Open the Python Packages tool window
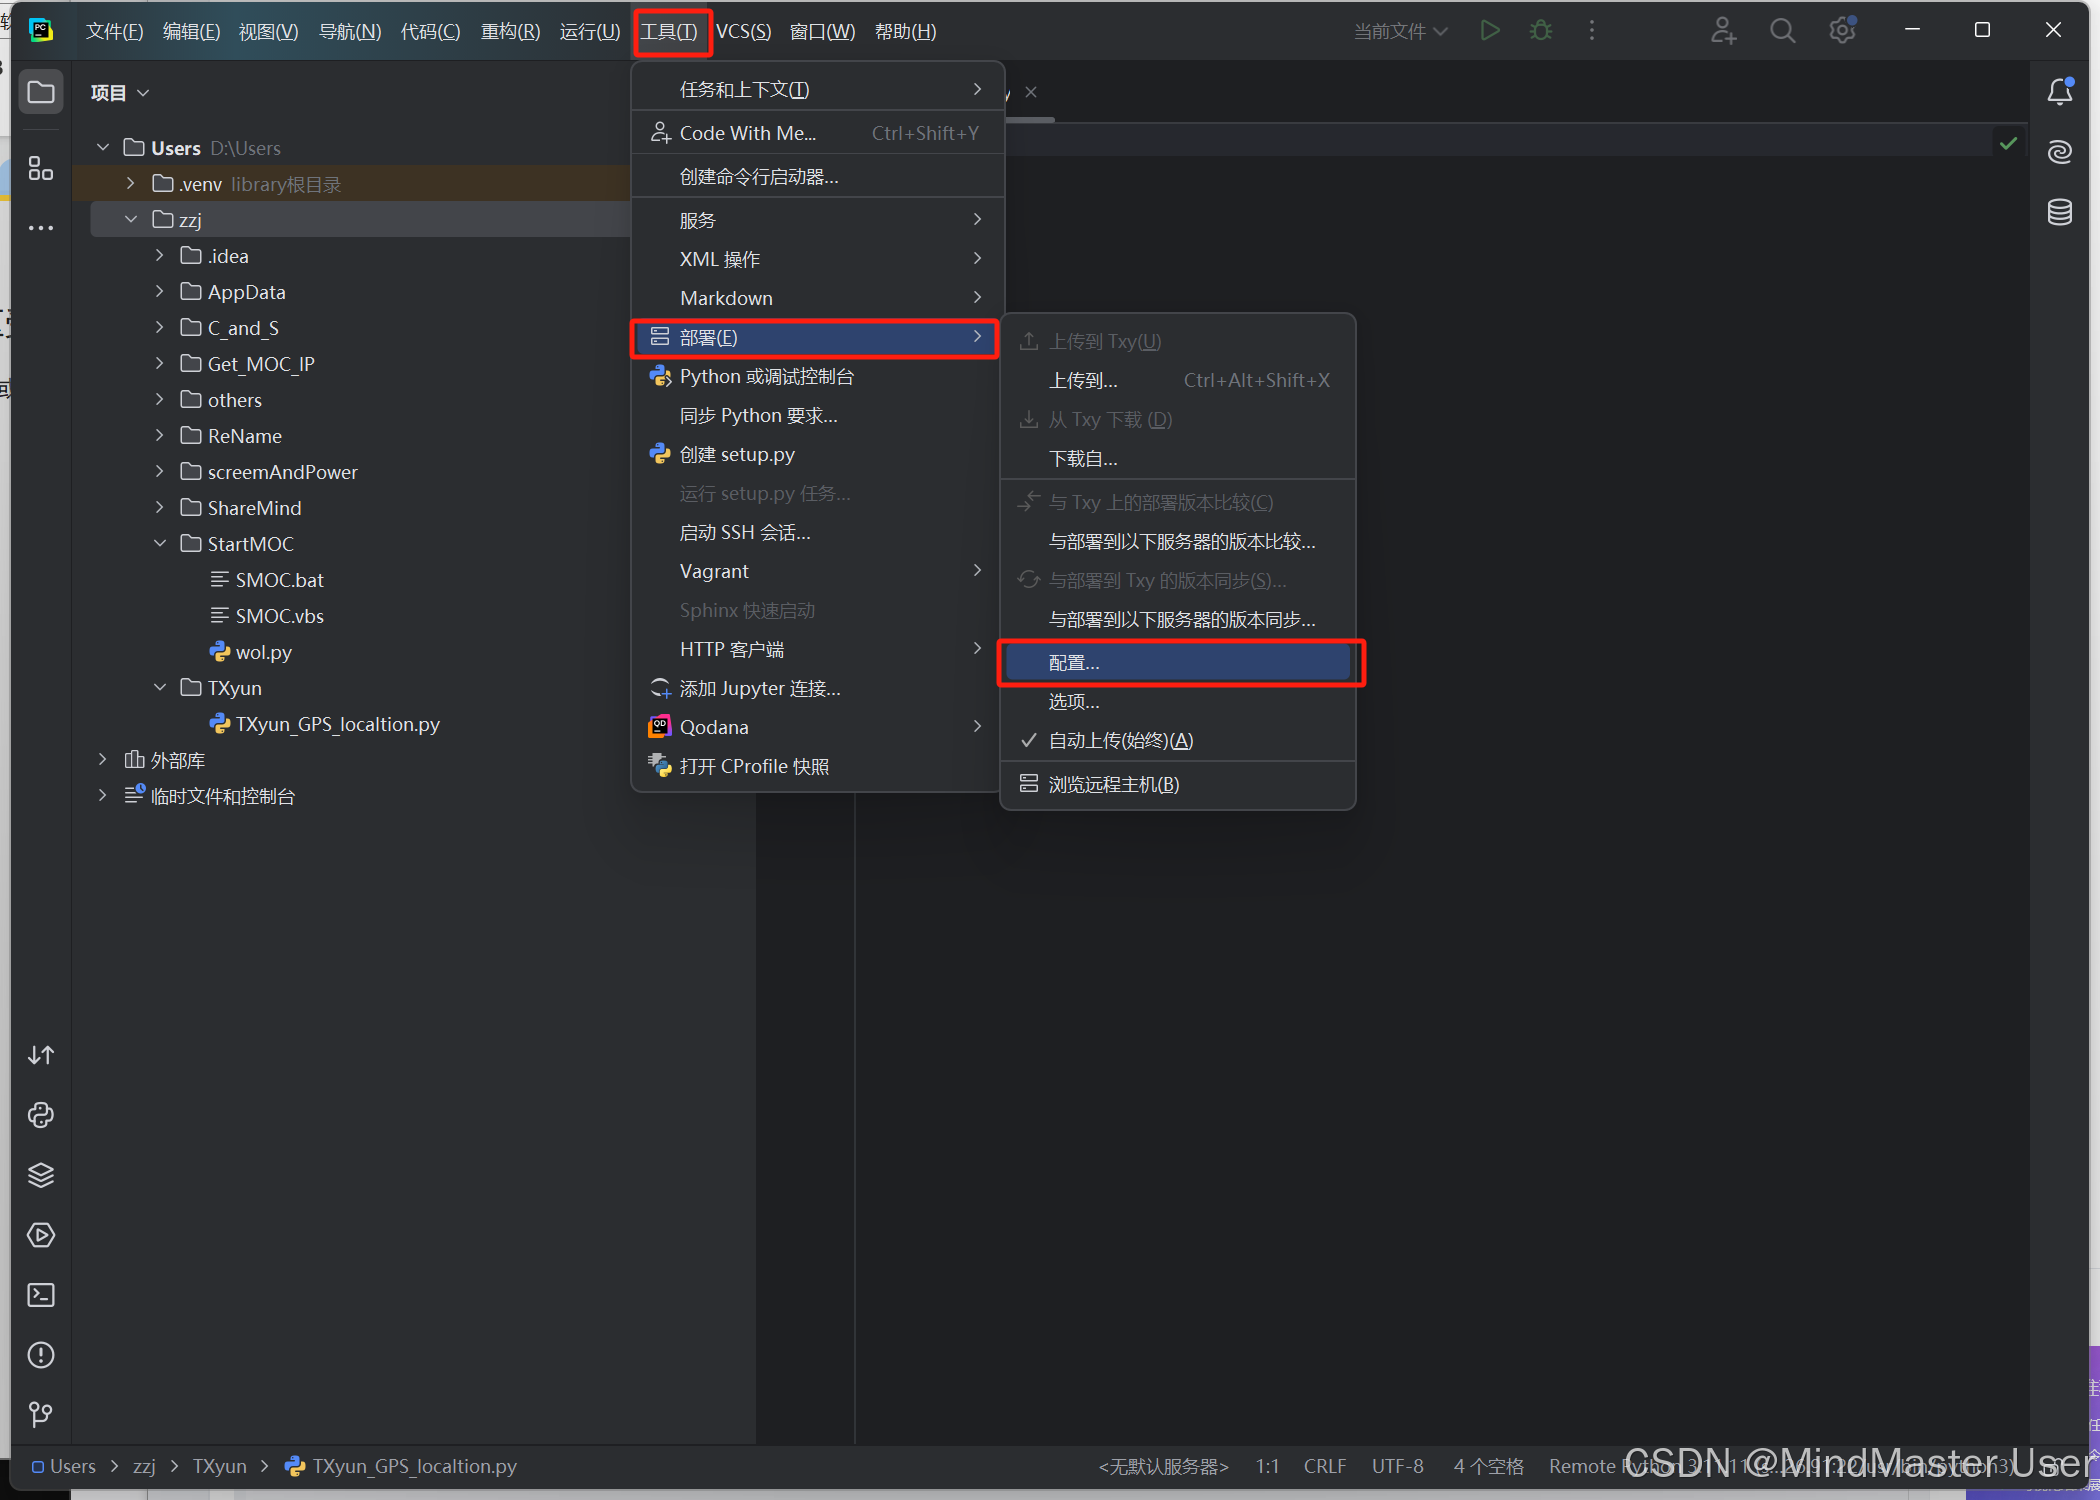The height and width of the screenshot is (1500, 2100). pos(41,1175)
